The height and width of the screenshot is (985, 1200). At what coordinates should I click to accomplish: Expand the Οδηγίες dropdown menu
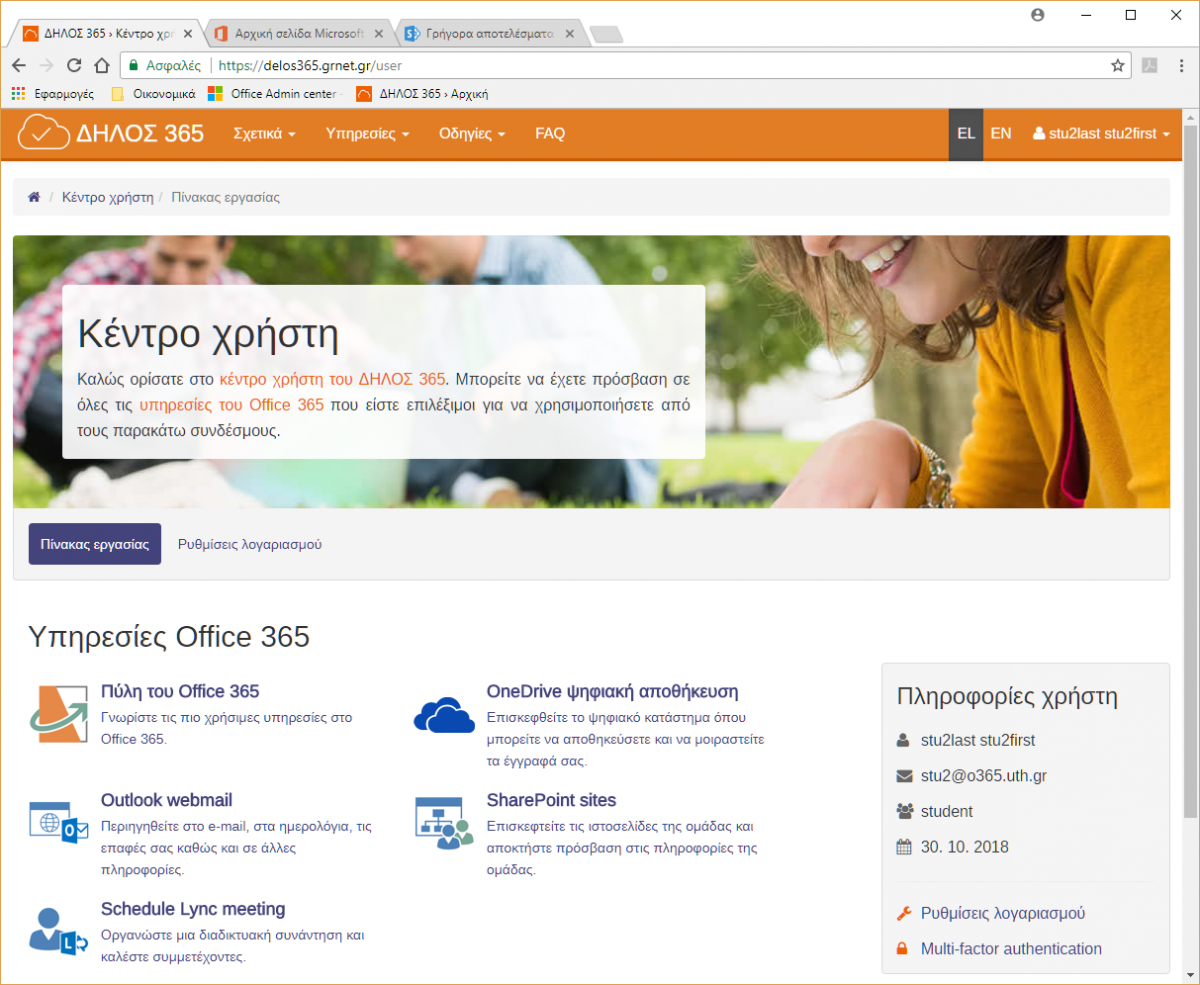[x=472, y=133]
